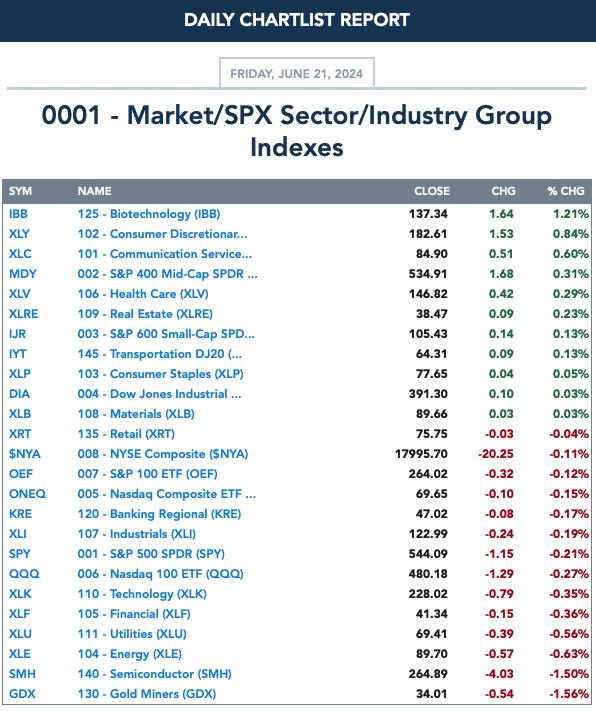Select the Consumer Staples (XLP) link
The width and height of the screenshot is (596, 711).
click(x=161, y=374)
